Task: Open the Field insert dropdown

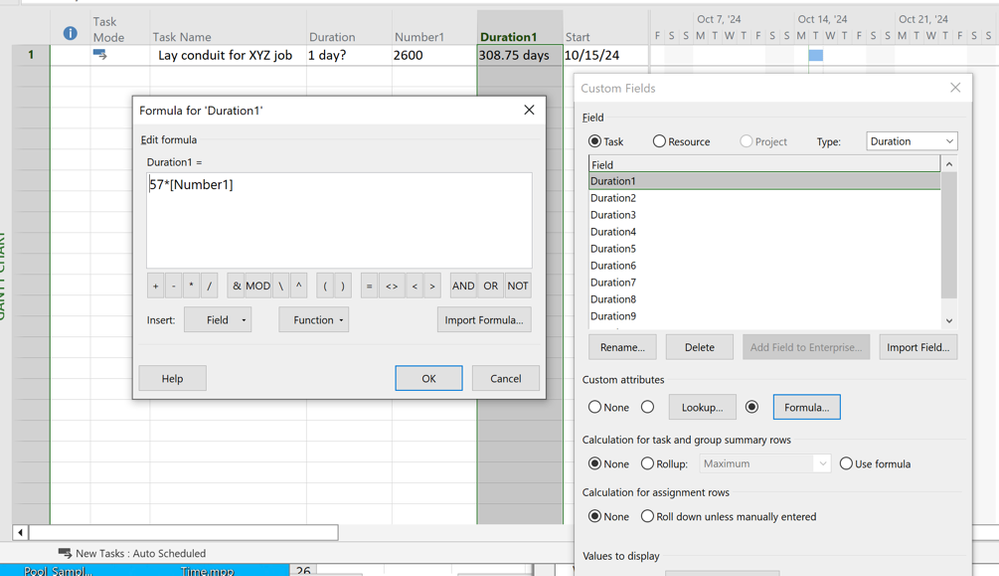Action: tap(218, 320)
